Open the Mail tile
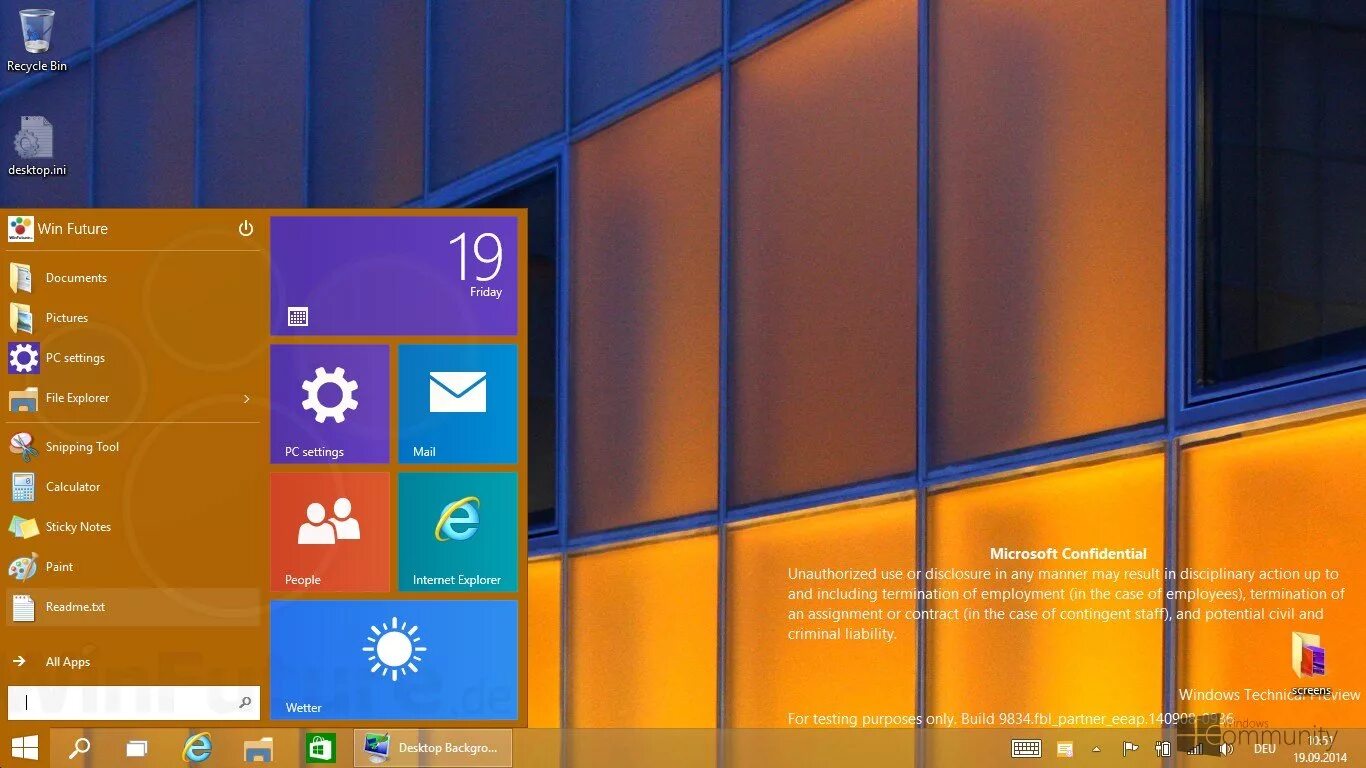1366x768 pixels. 458,404
